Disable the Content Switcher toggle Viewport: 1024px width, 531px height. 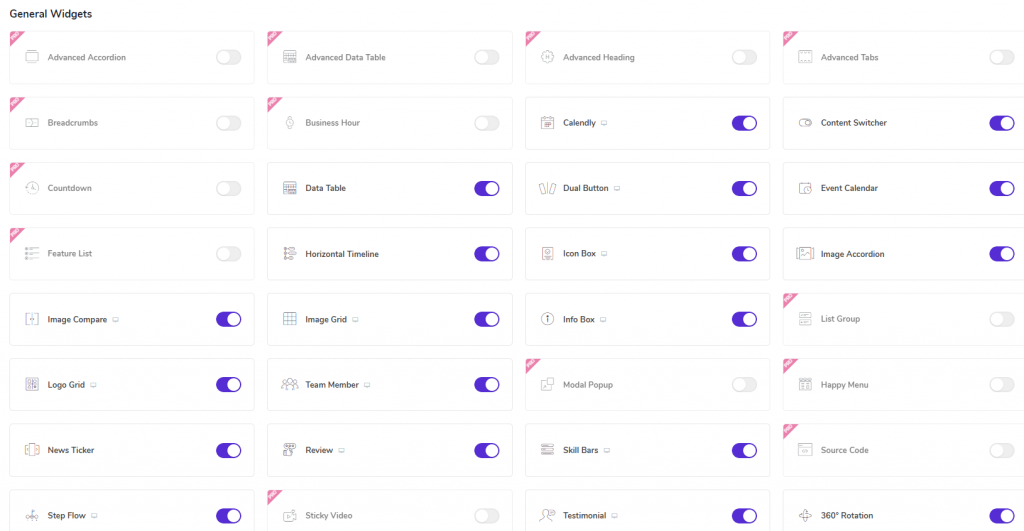coord(1001,123)
